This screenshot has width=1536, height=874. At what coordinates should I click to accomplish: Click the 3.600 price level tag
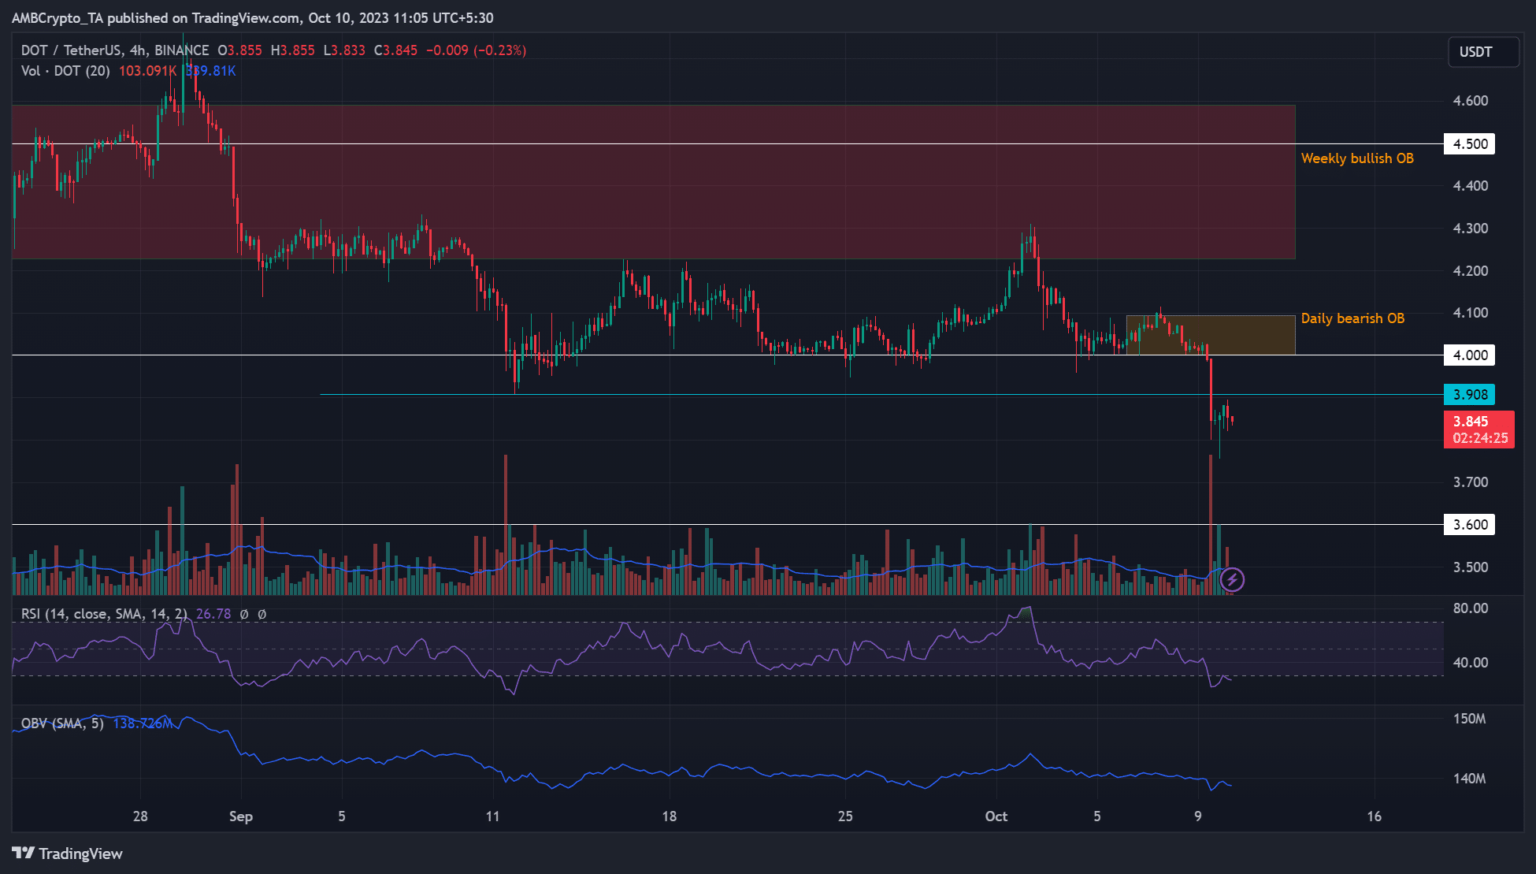tap(1469, 524)
